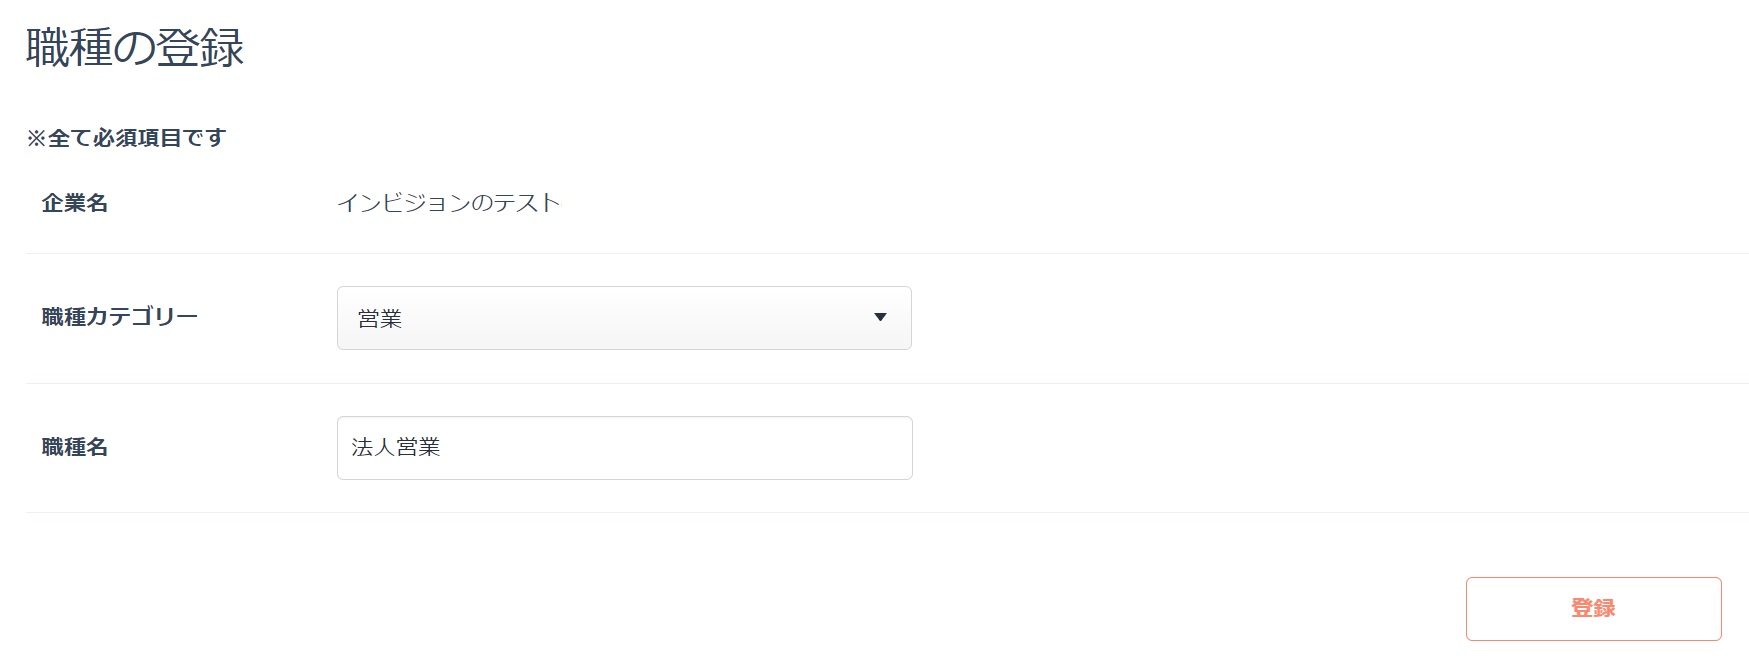
Task: Focus the 職種名 text field
Action: (x=623, y=448)
